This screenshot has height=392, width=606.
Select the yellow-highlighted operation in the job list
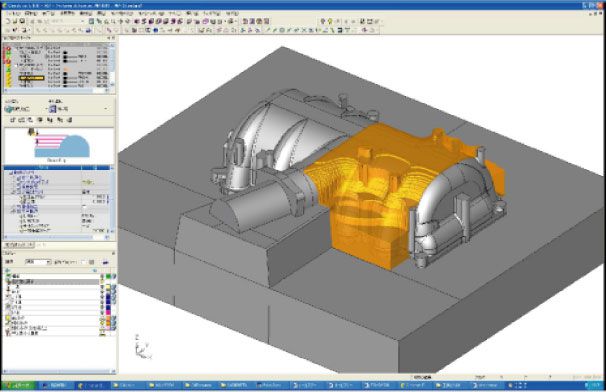[32, 78]
